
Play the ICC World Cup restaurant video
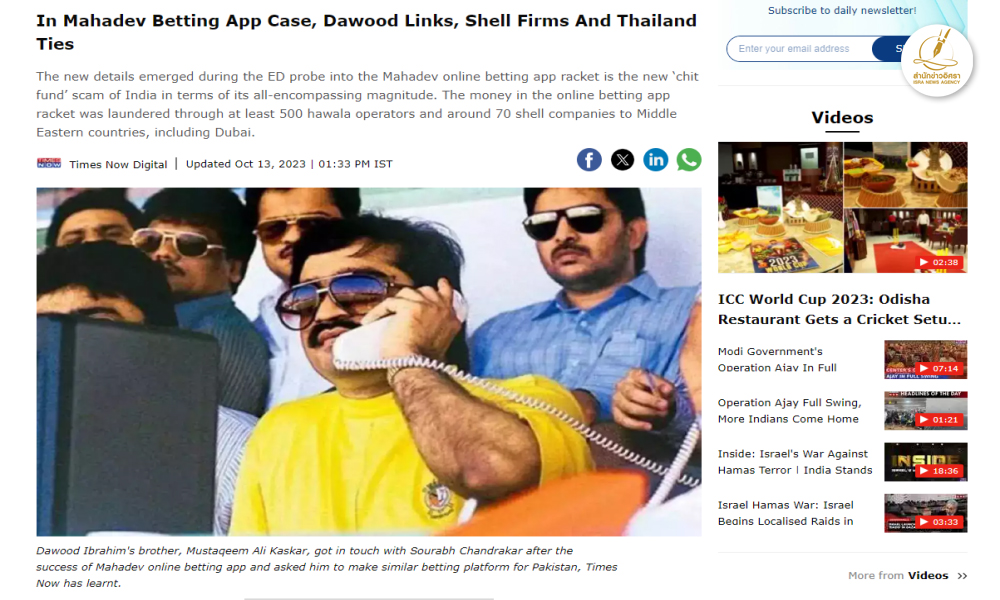click(842, 207)
